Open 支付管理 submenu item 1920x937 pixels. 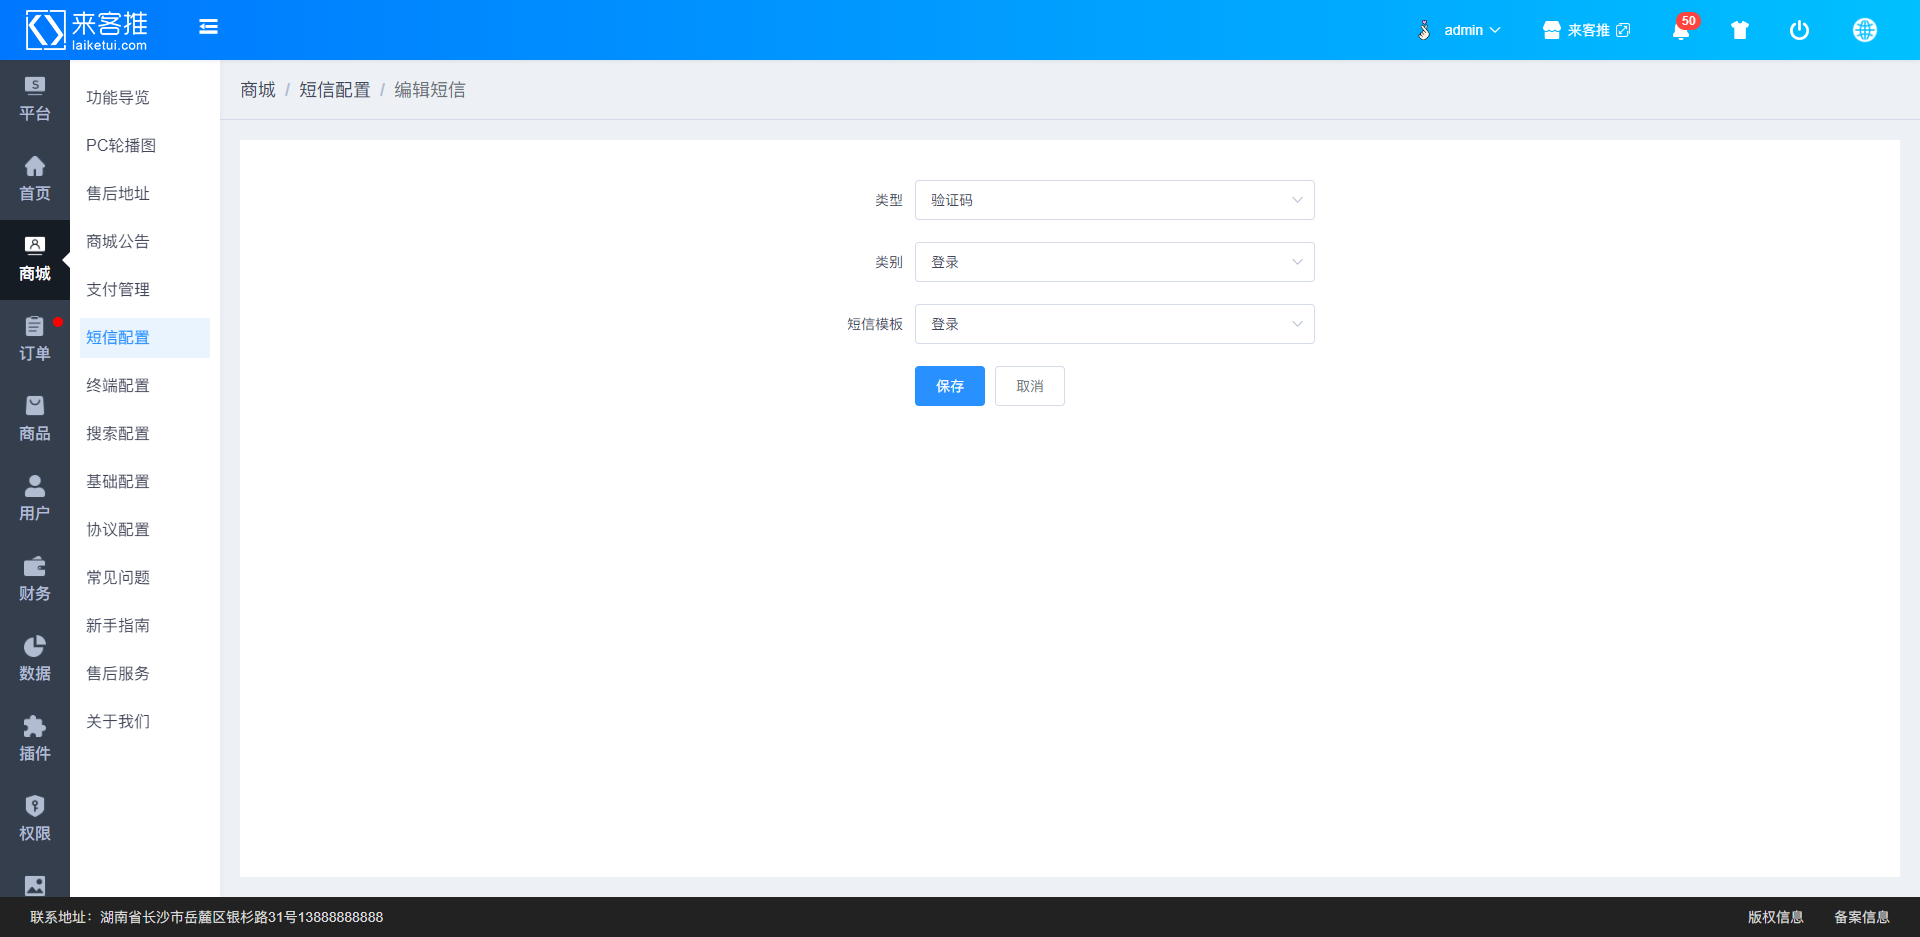point(144,289)
